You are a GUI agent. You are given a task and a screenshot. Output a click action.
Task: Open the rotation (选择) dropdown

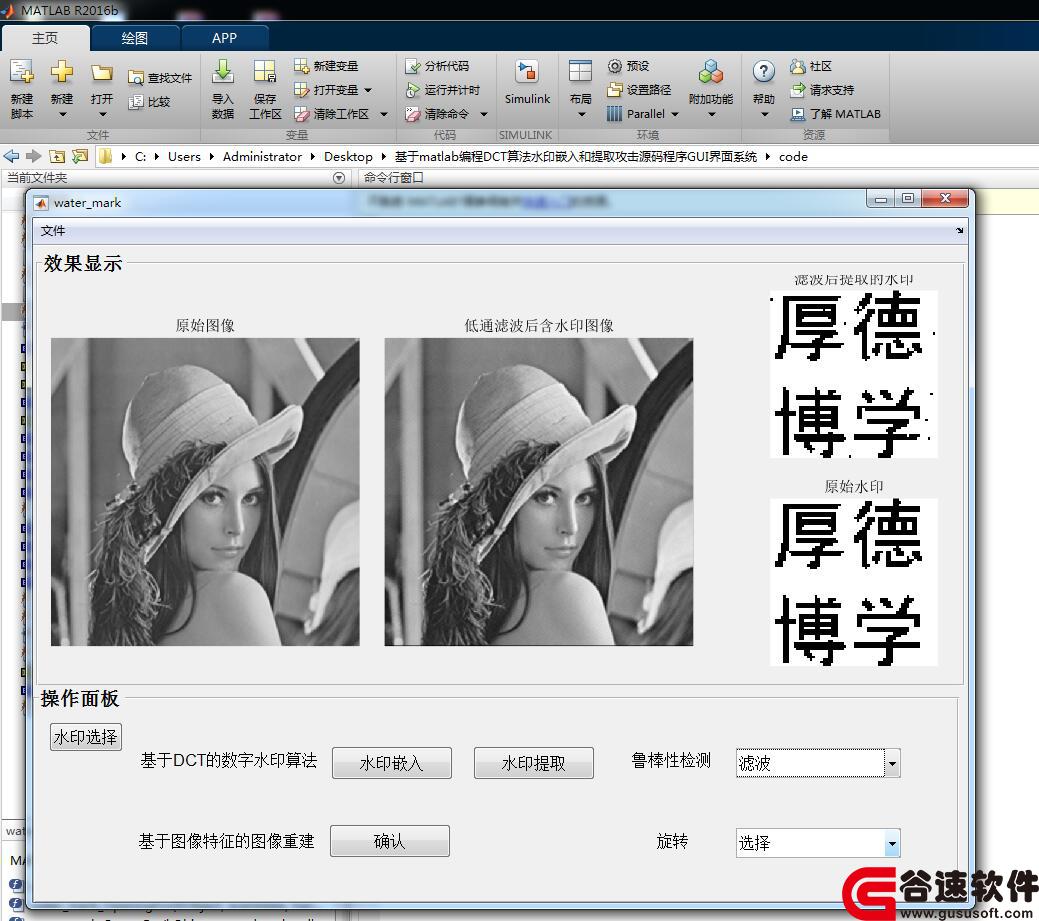click(x=892, y=843)
